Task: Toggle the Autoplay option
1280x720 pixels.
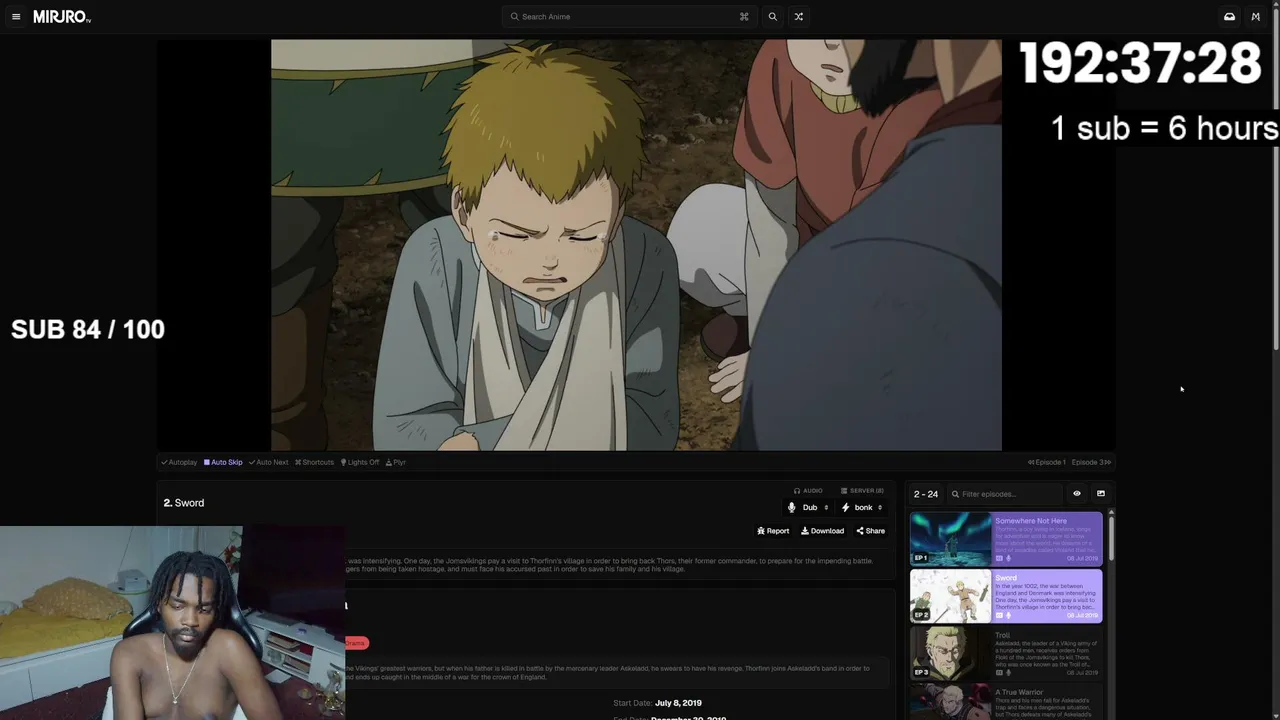Action: pyautogui.click(x=179, y=462)
